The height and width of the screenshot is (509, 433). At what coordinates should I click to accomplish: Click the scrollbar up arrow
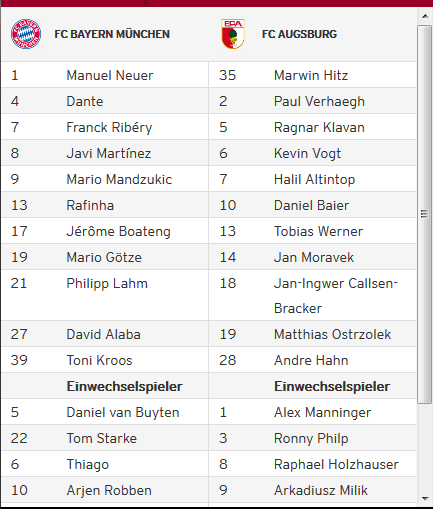tap(425, 16)
